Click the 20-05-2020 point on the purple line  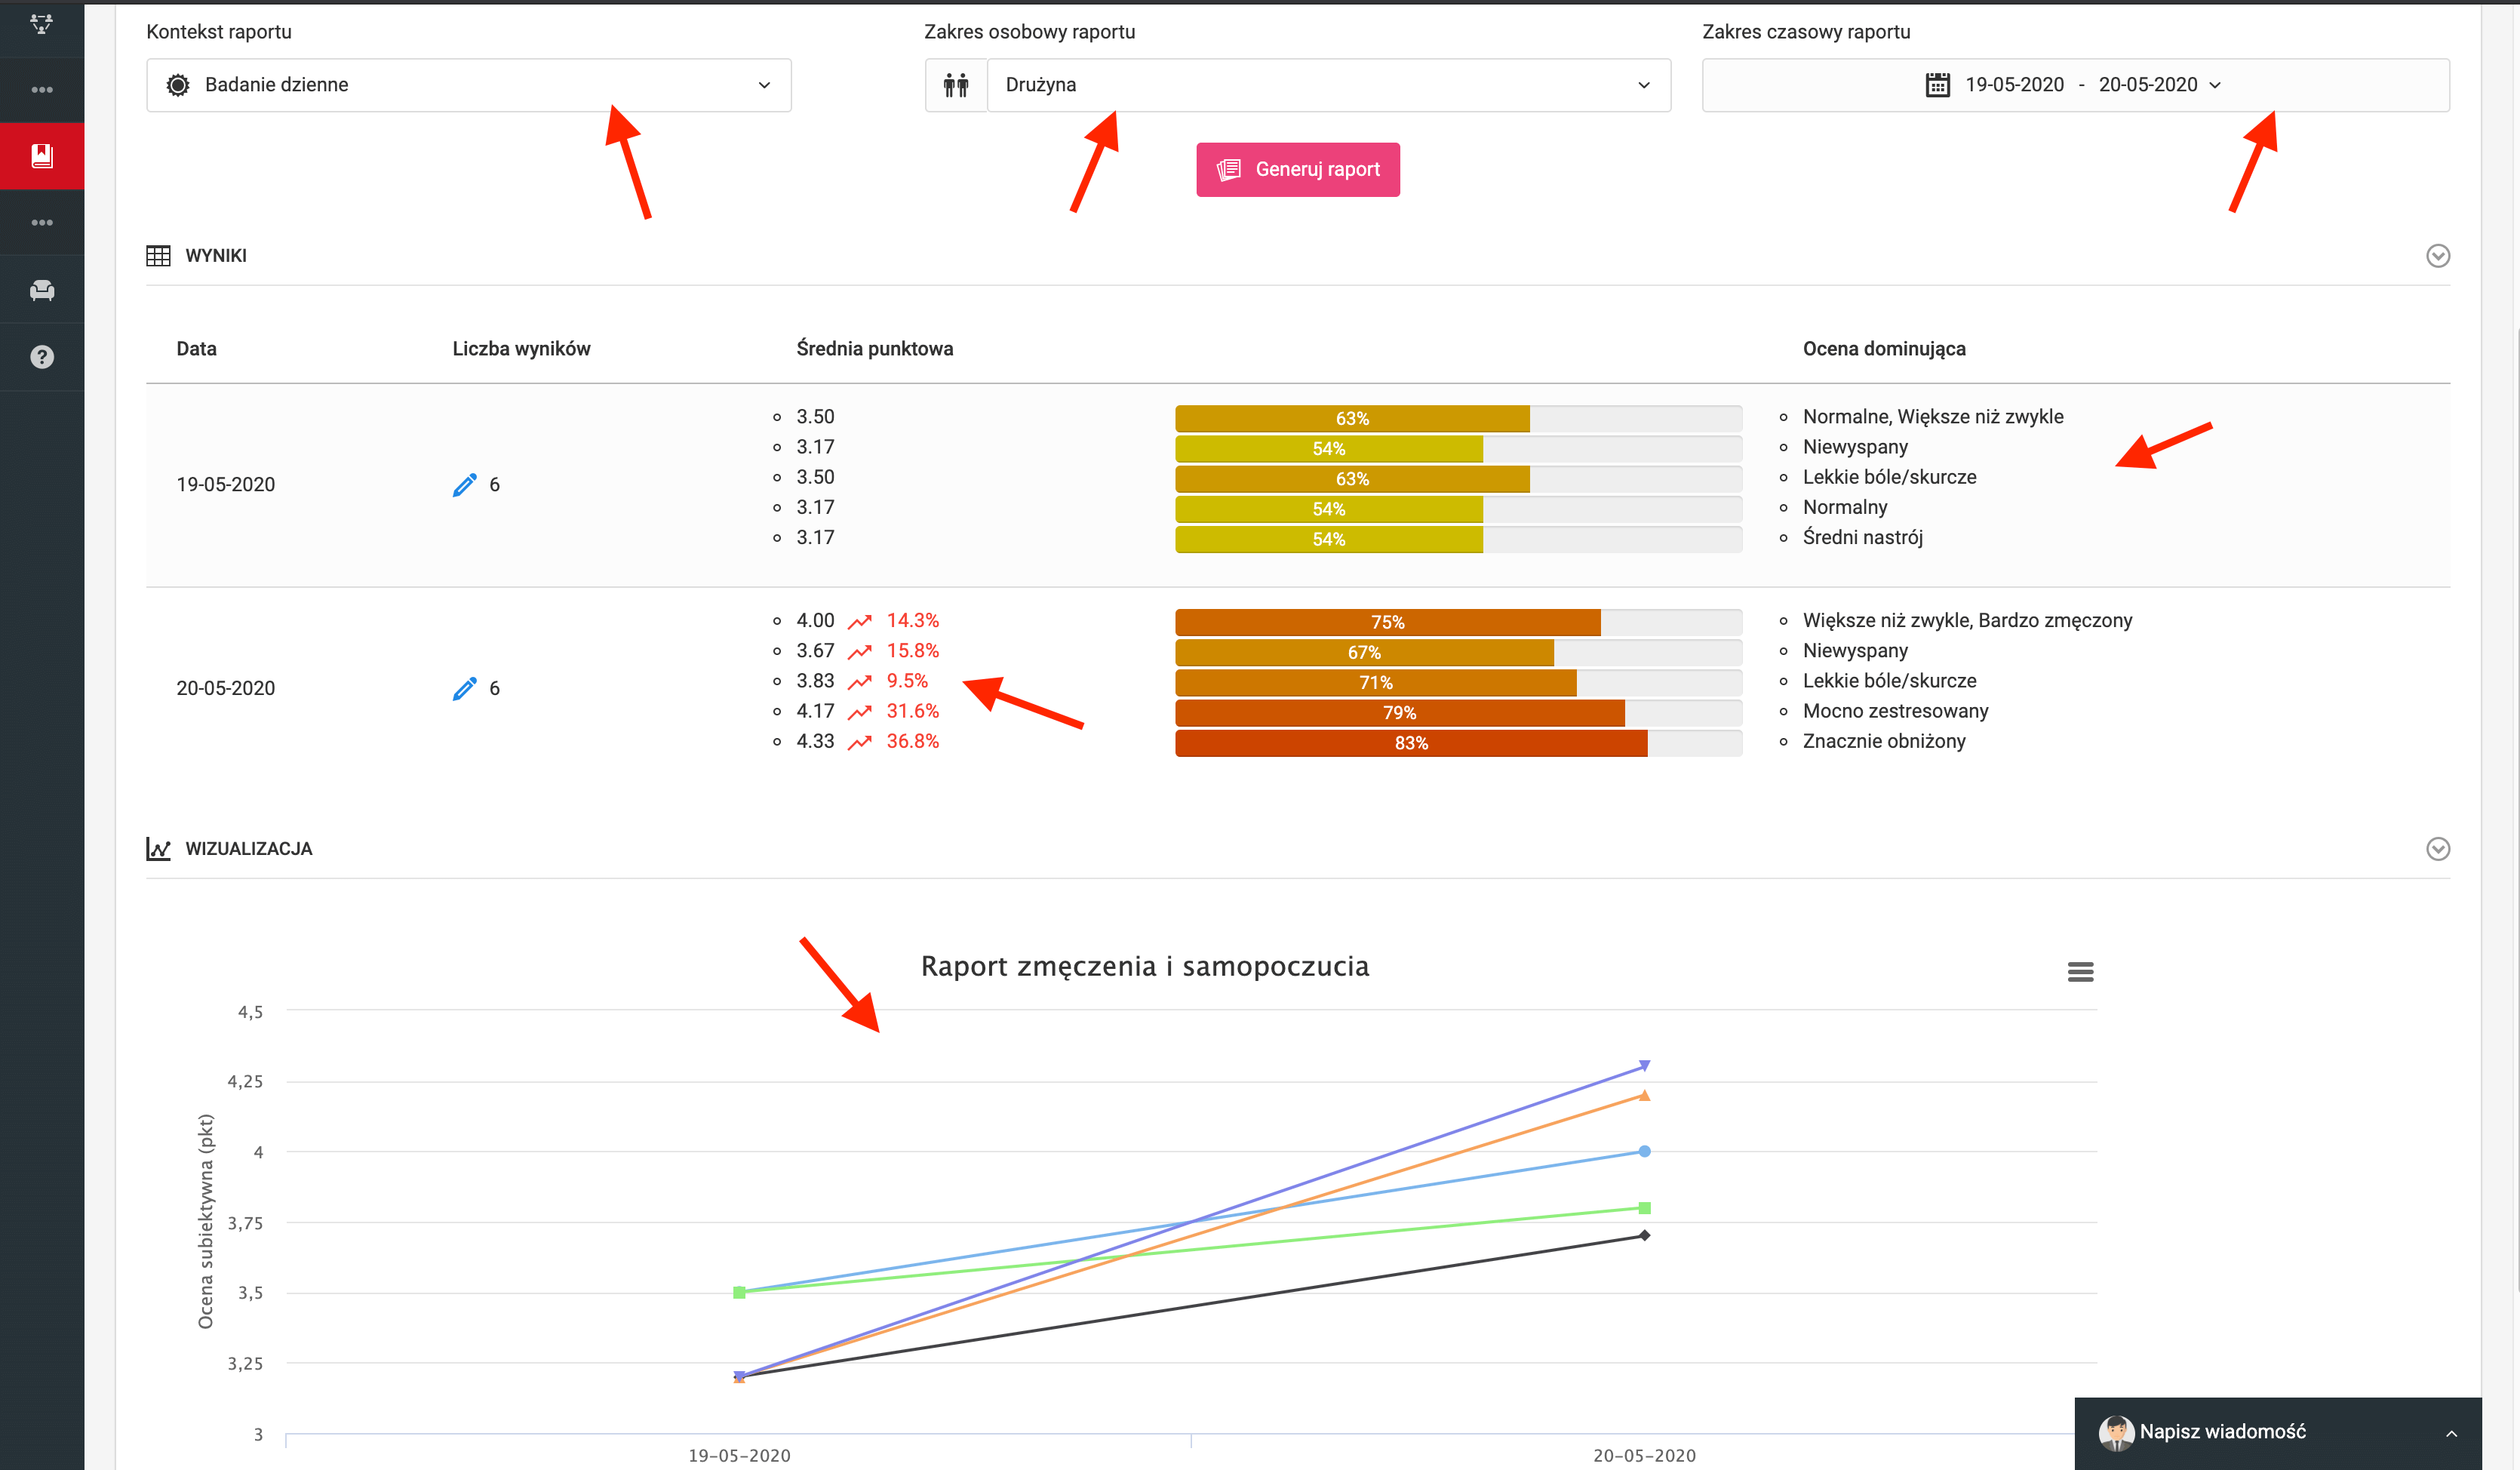pyautogui.click(x=1644, y=1066)
